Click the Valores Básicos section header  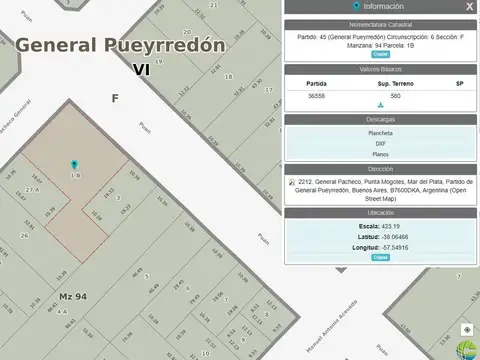click(380, 69)
